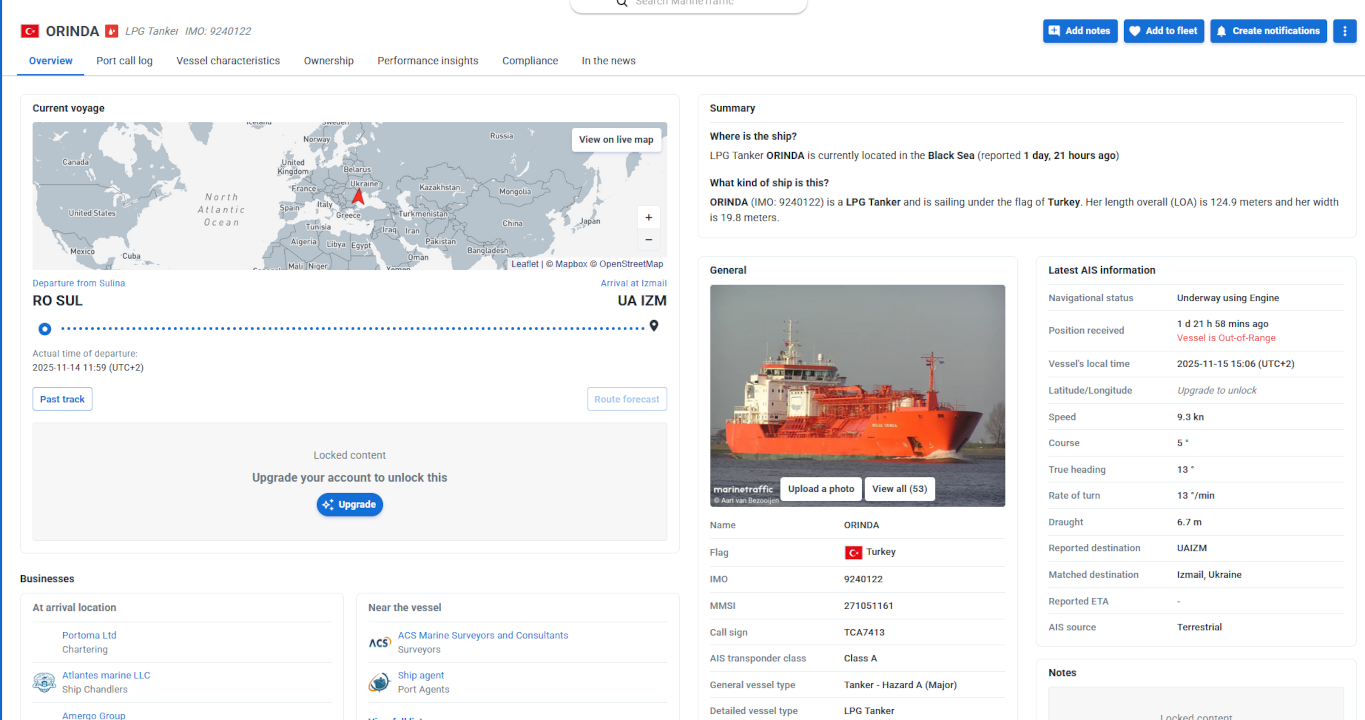
Task: Zoom in on the voyage map
Action: point(649,217)
